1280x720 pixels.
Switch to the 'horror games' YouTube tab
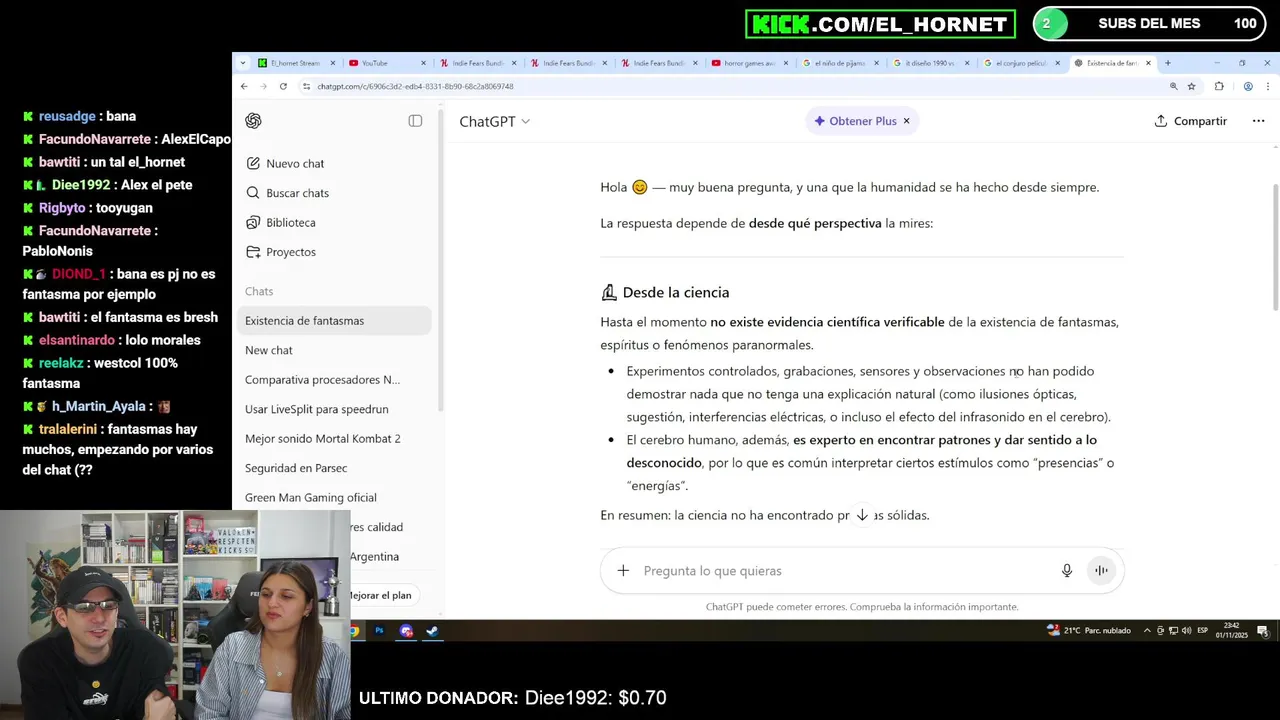click(x=748, y=63)
